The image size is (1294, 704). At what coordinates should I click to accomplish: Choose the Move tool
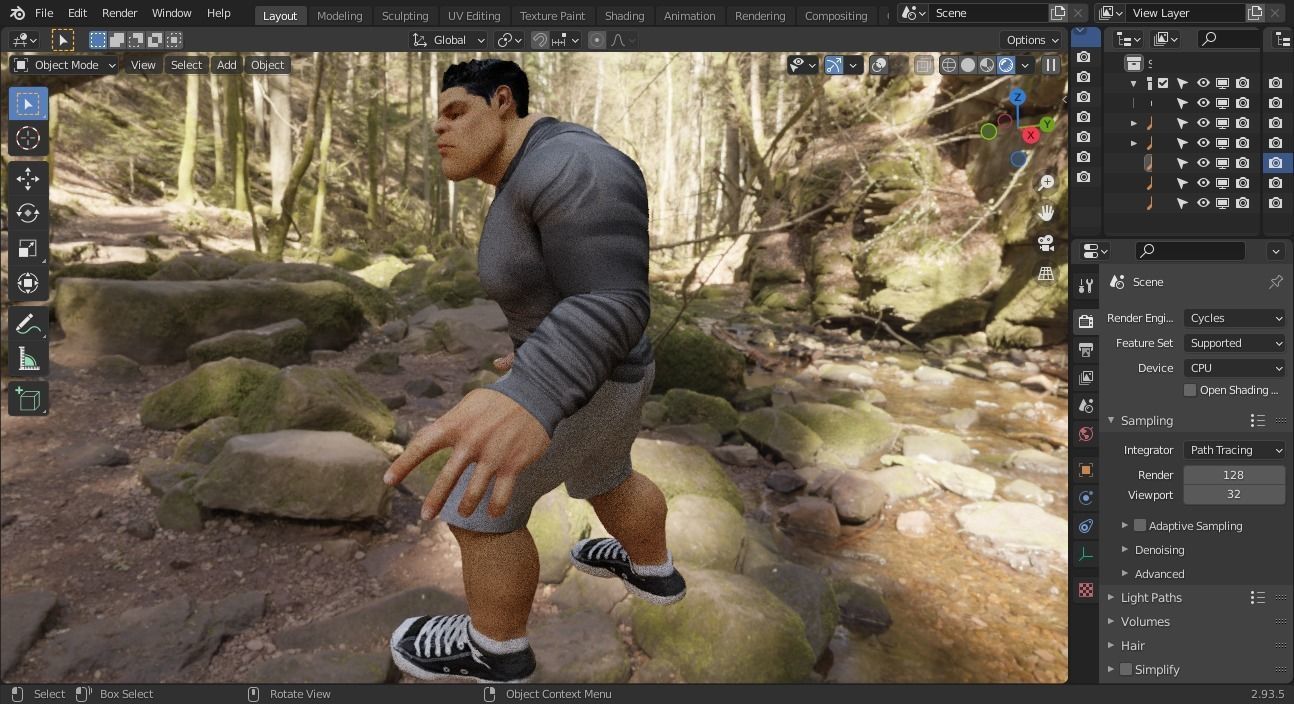click(x=28, y=179)
